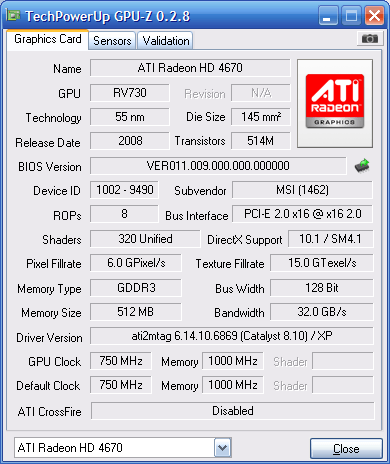This screenshot has height=464, width=390.
Task: Open the graphics card selection dropdown arrow
Action: tap(222, 448)
